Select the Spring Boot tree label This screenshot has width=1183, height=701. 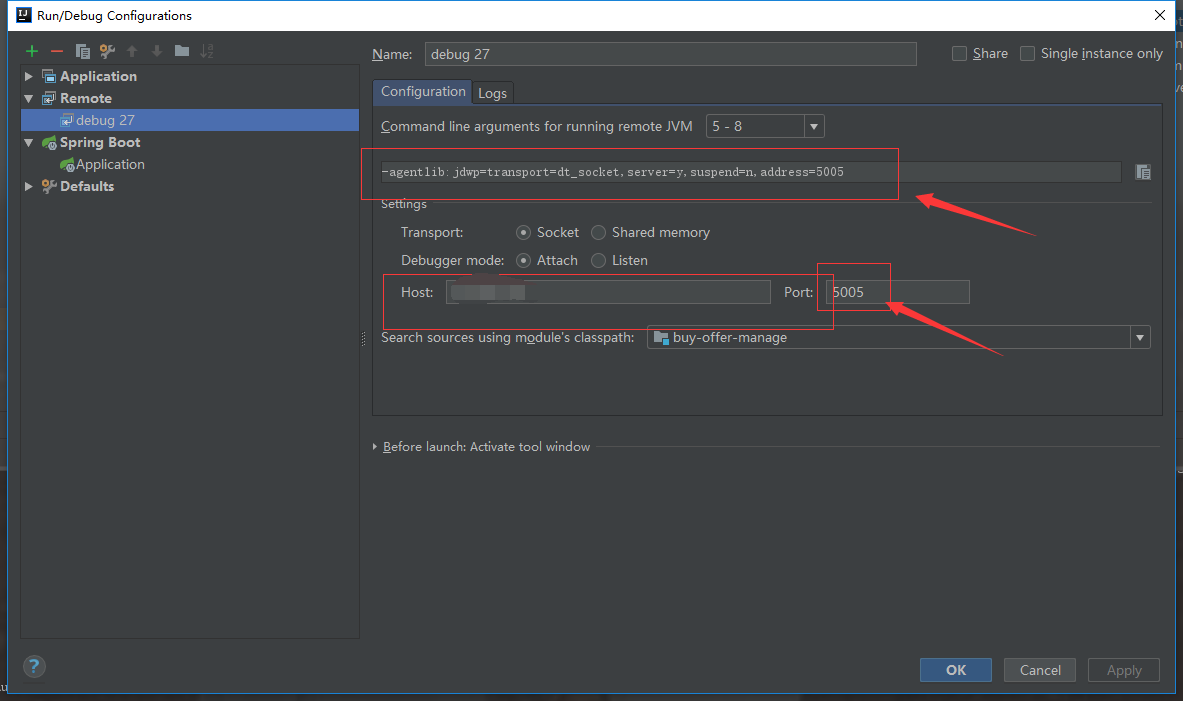click(x=100, y=143)
